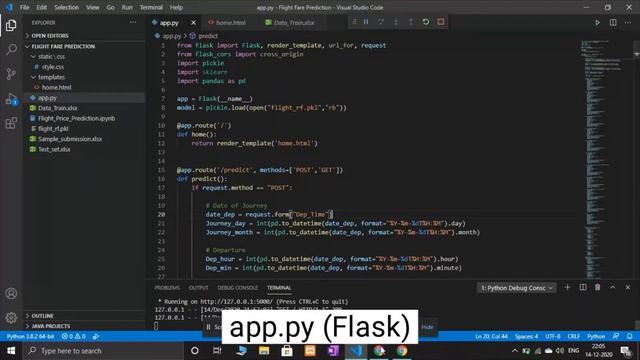
Task: Change UTF-8 encoding in status bar
Action: (x=553, y=336)
